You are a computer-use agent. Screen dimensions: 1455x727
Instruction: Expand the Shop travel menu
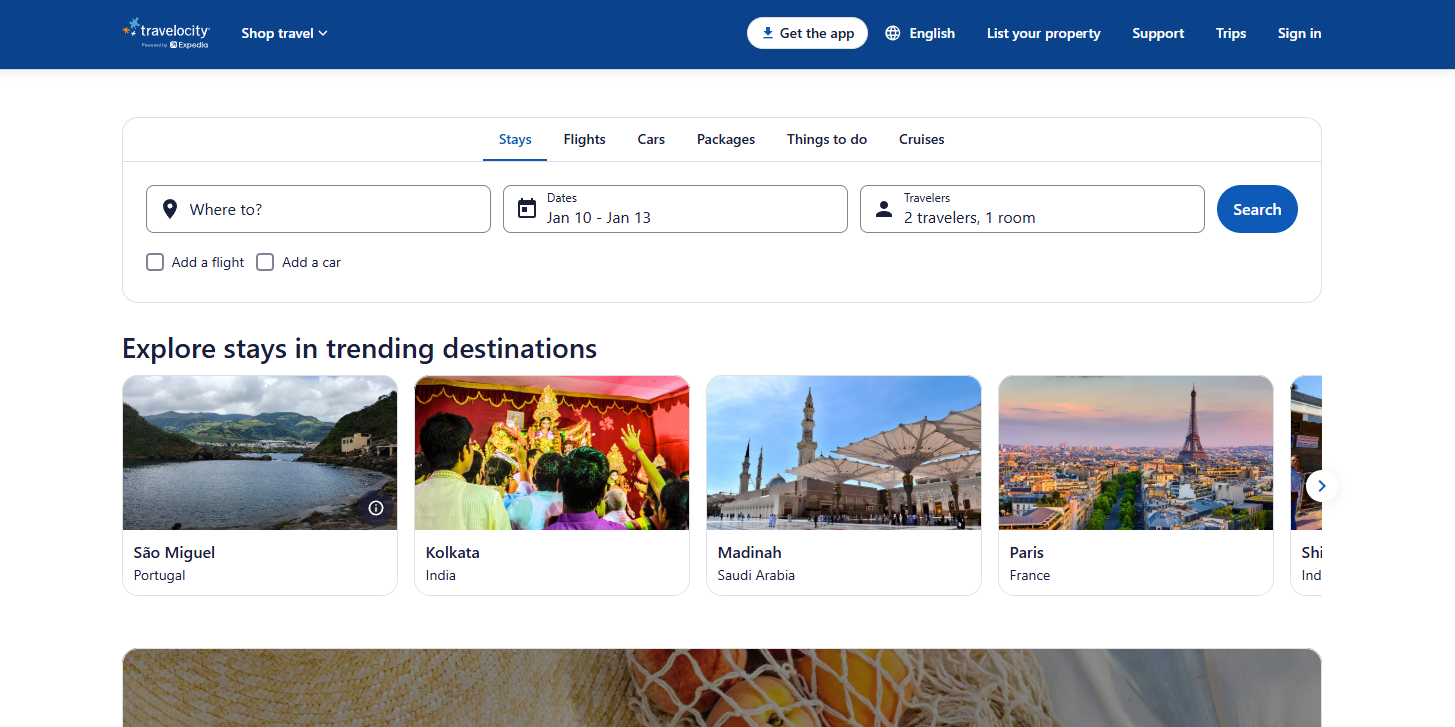pyautogui.click(x=284, y=33)
